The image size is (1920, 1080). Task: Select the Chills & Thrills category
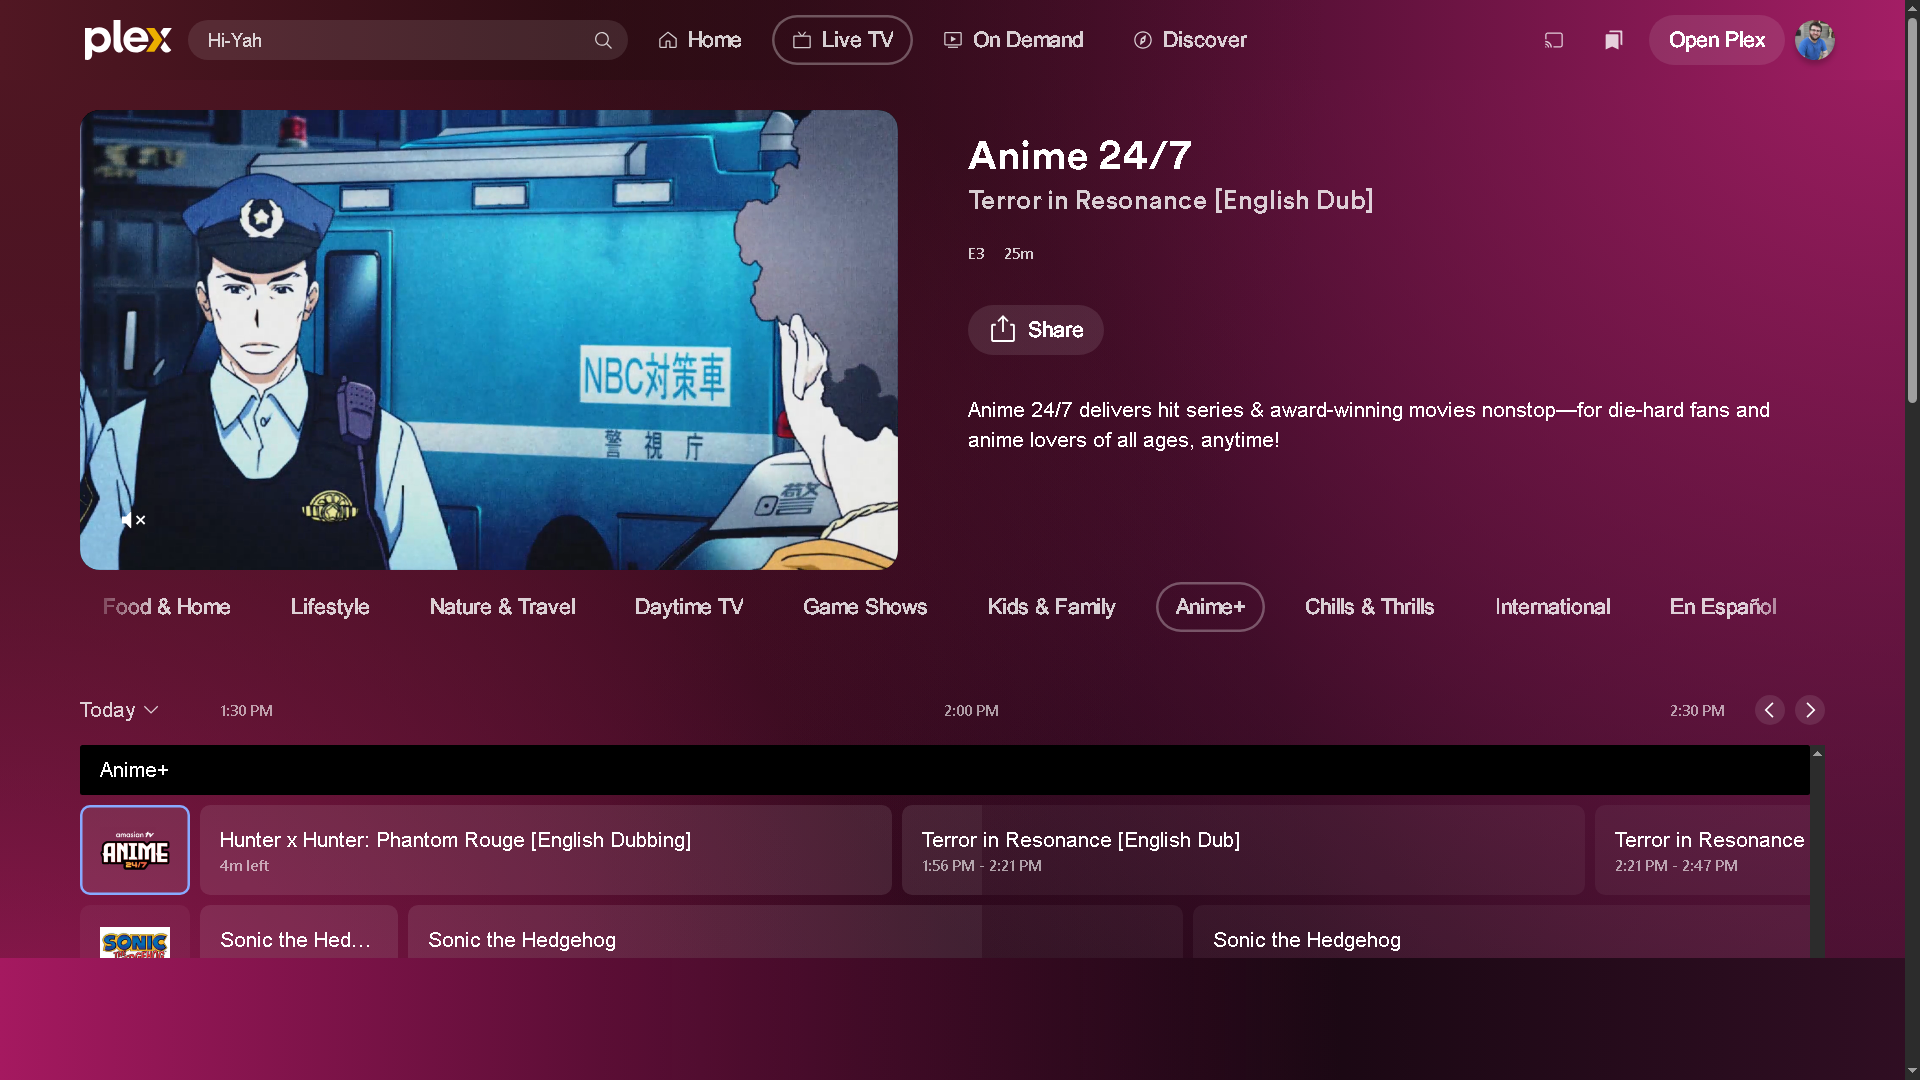coord(1369,607)
